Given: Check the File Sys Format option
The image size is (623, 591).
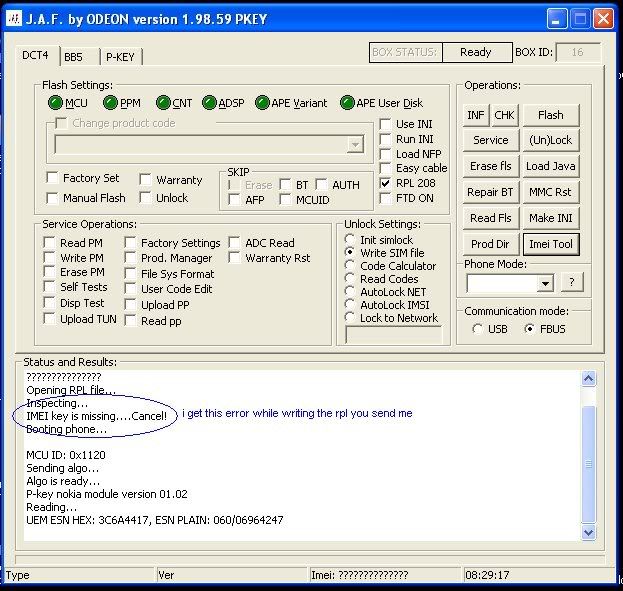Looking at the screenshot, I should [130, 273].
